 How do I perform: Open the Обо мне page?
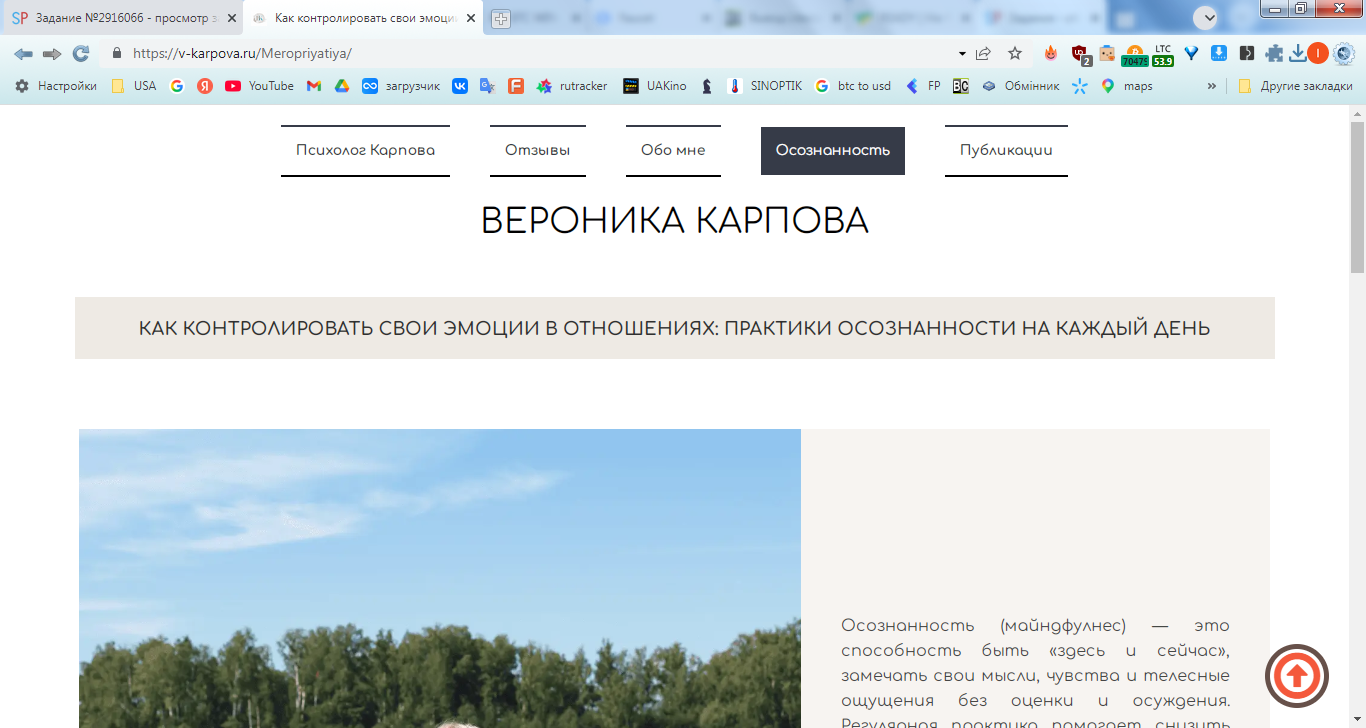coord(673,151)
